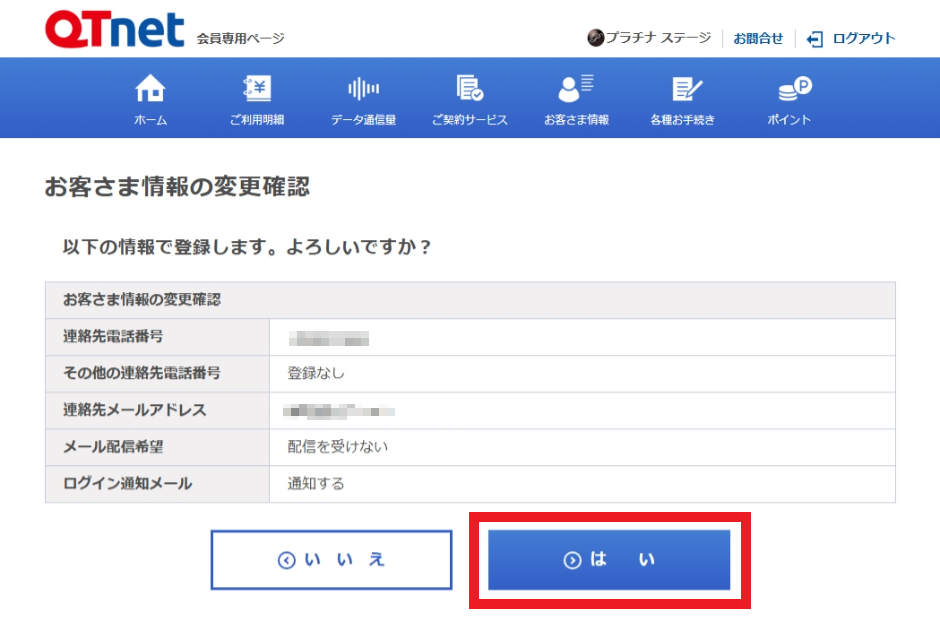Open the データ通信量 waveform icon
This screenshot has height=638, width=940.
363,89
